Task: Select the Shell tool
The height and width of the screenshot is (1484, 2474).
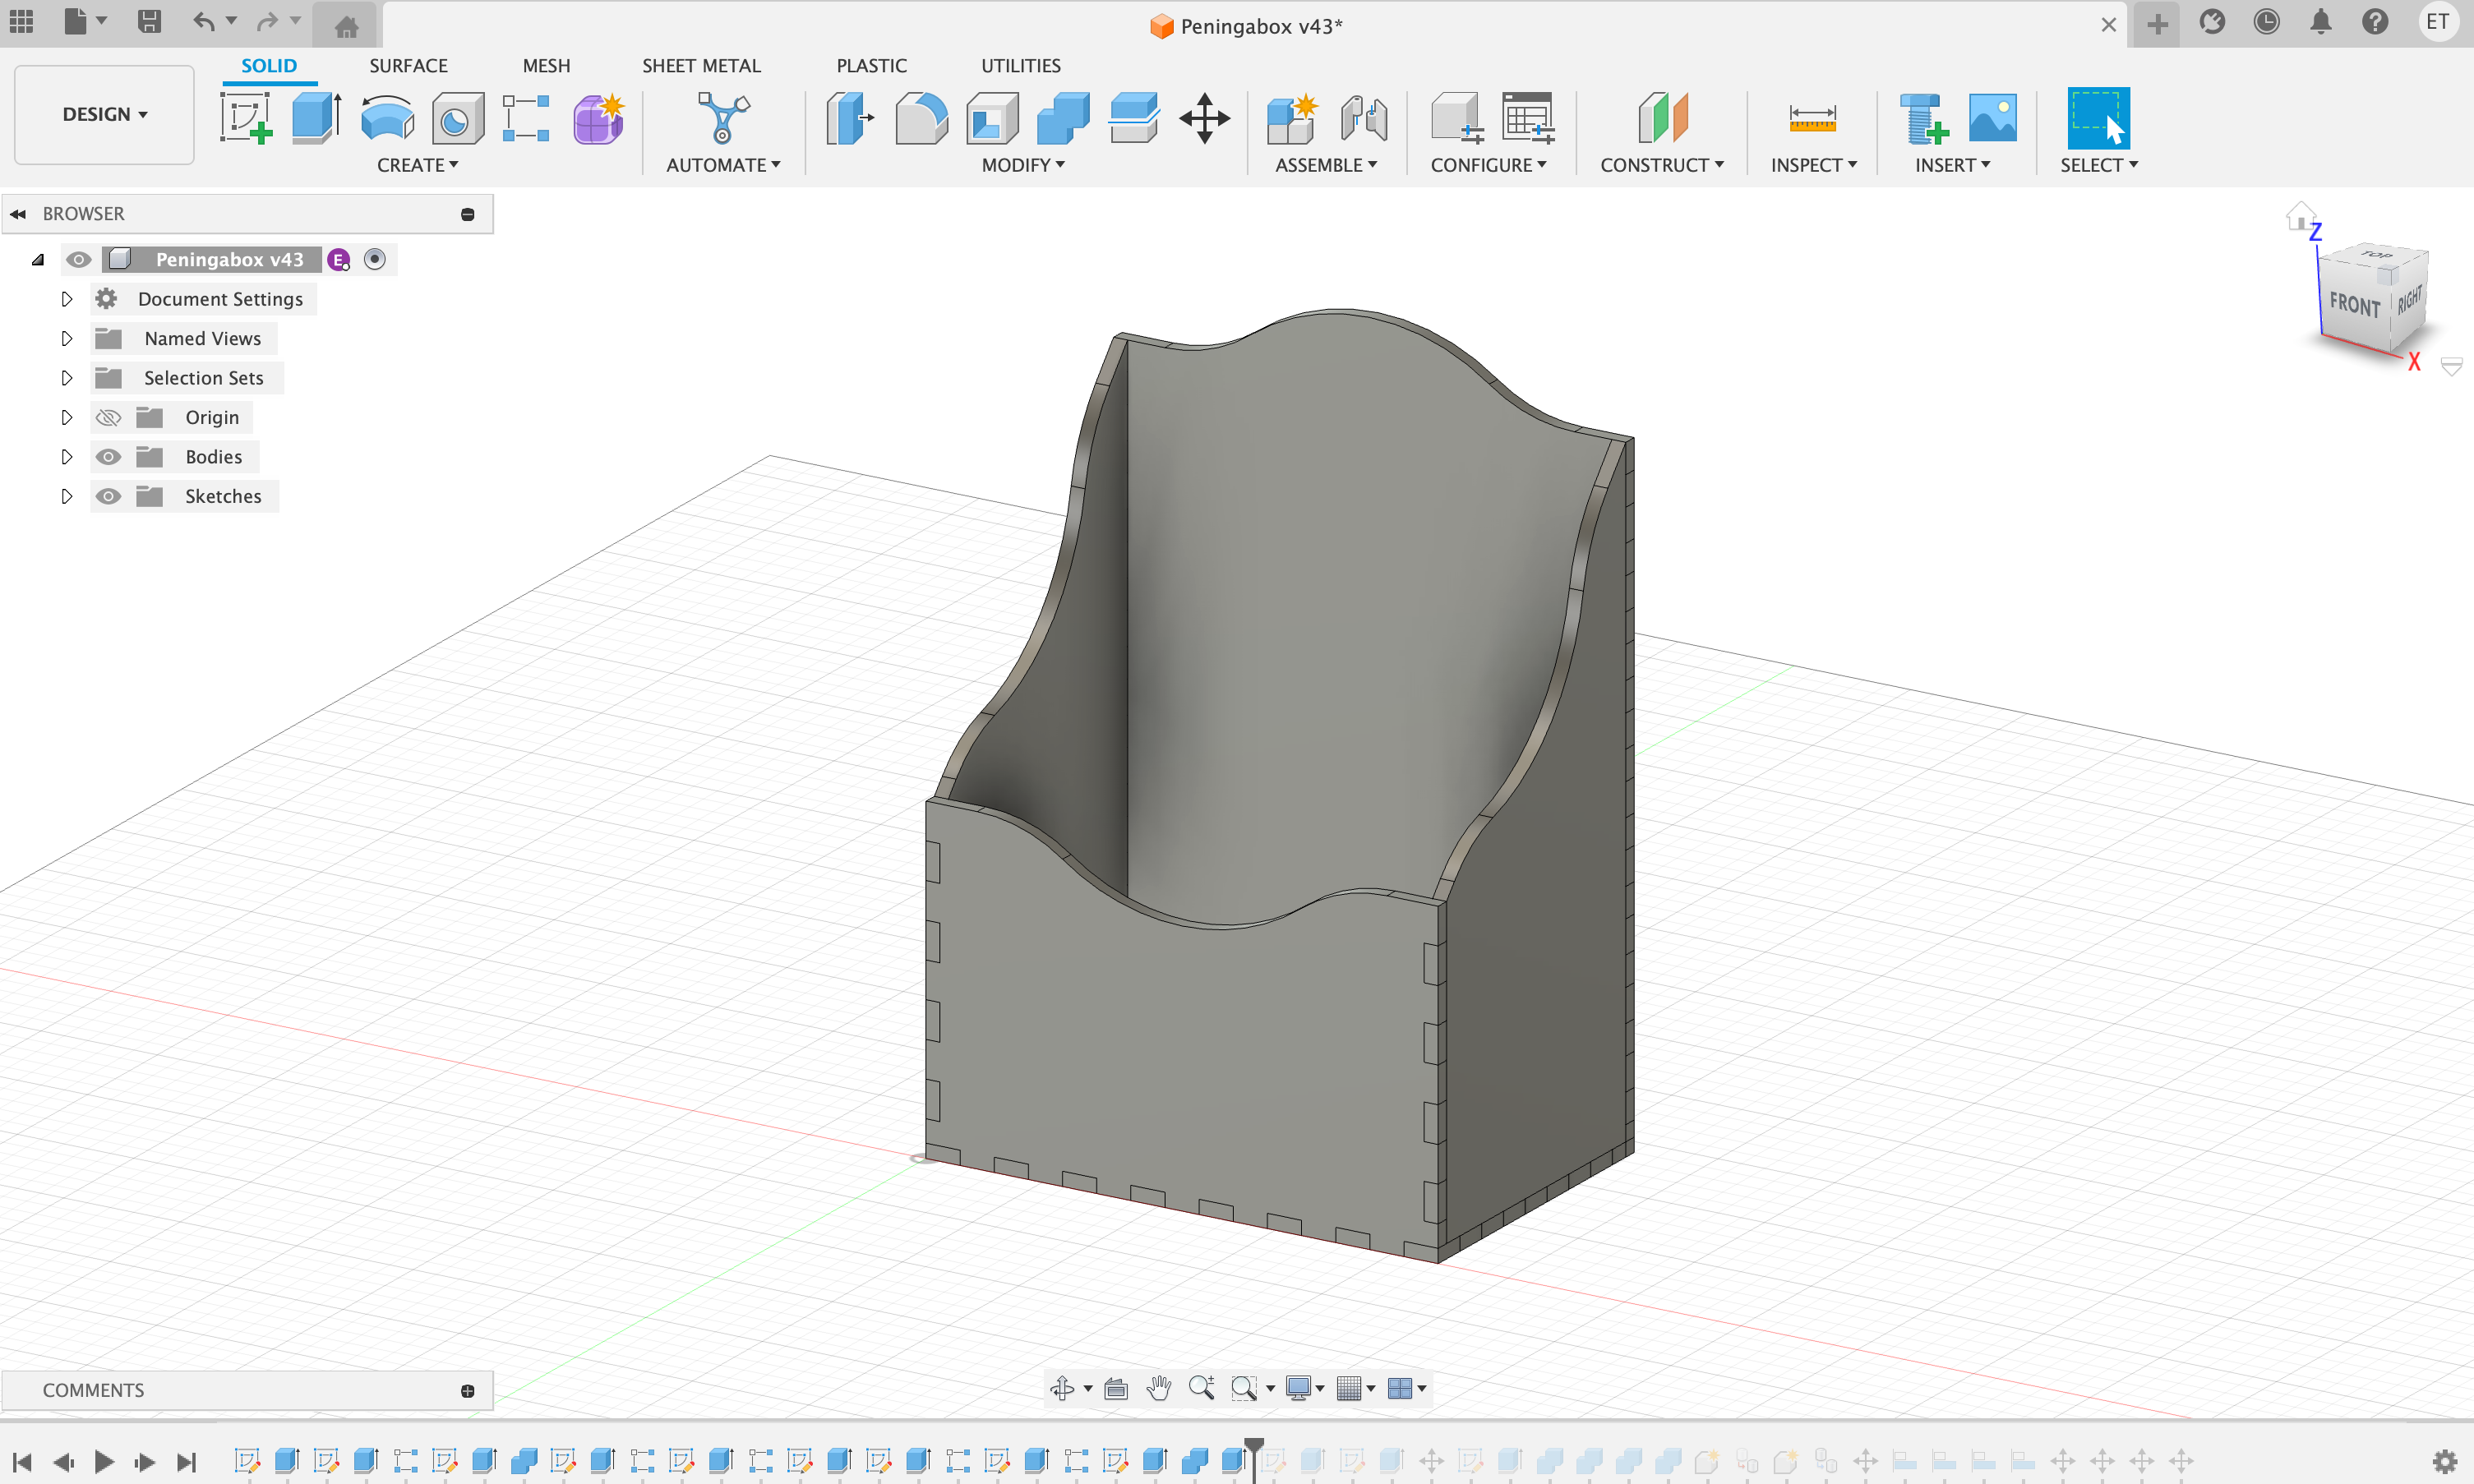Action: tap(992, 118)
